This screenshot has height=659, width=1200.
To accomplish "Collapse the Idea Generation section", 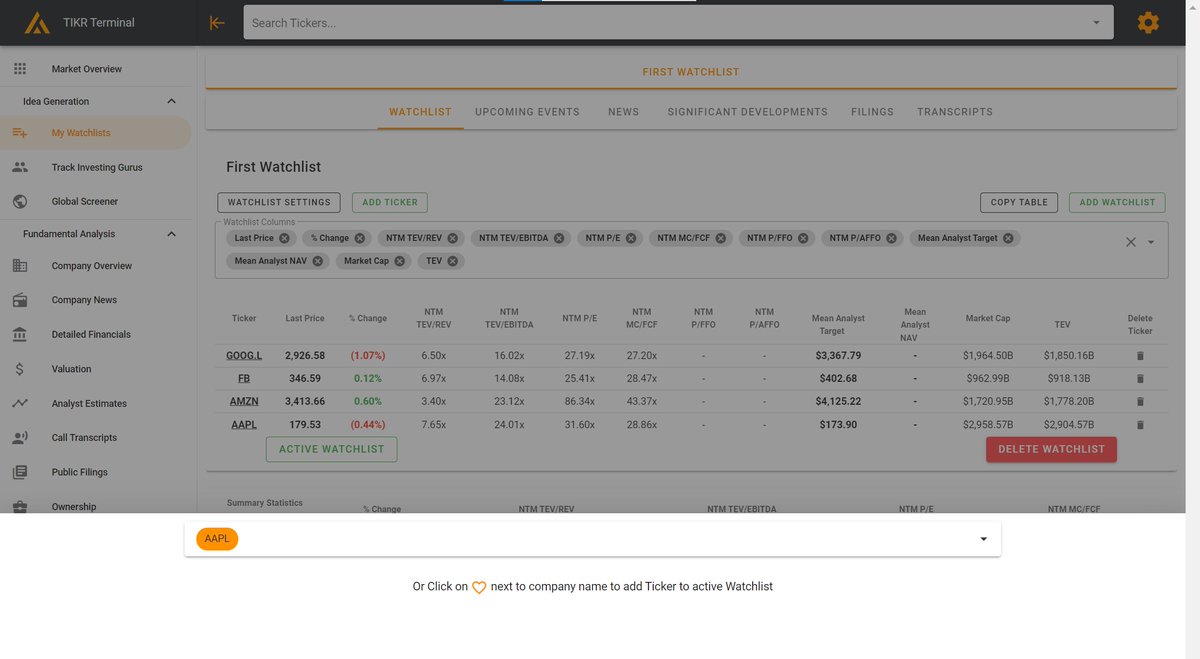I will pos(171,101).
